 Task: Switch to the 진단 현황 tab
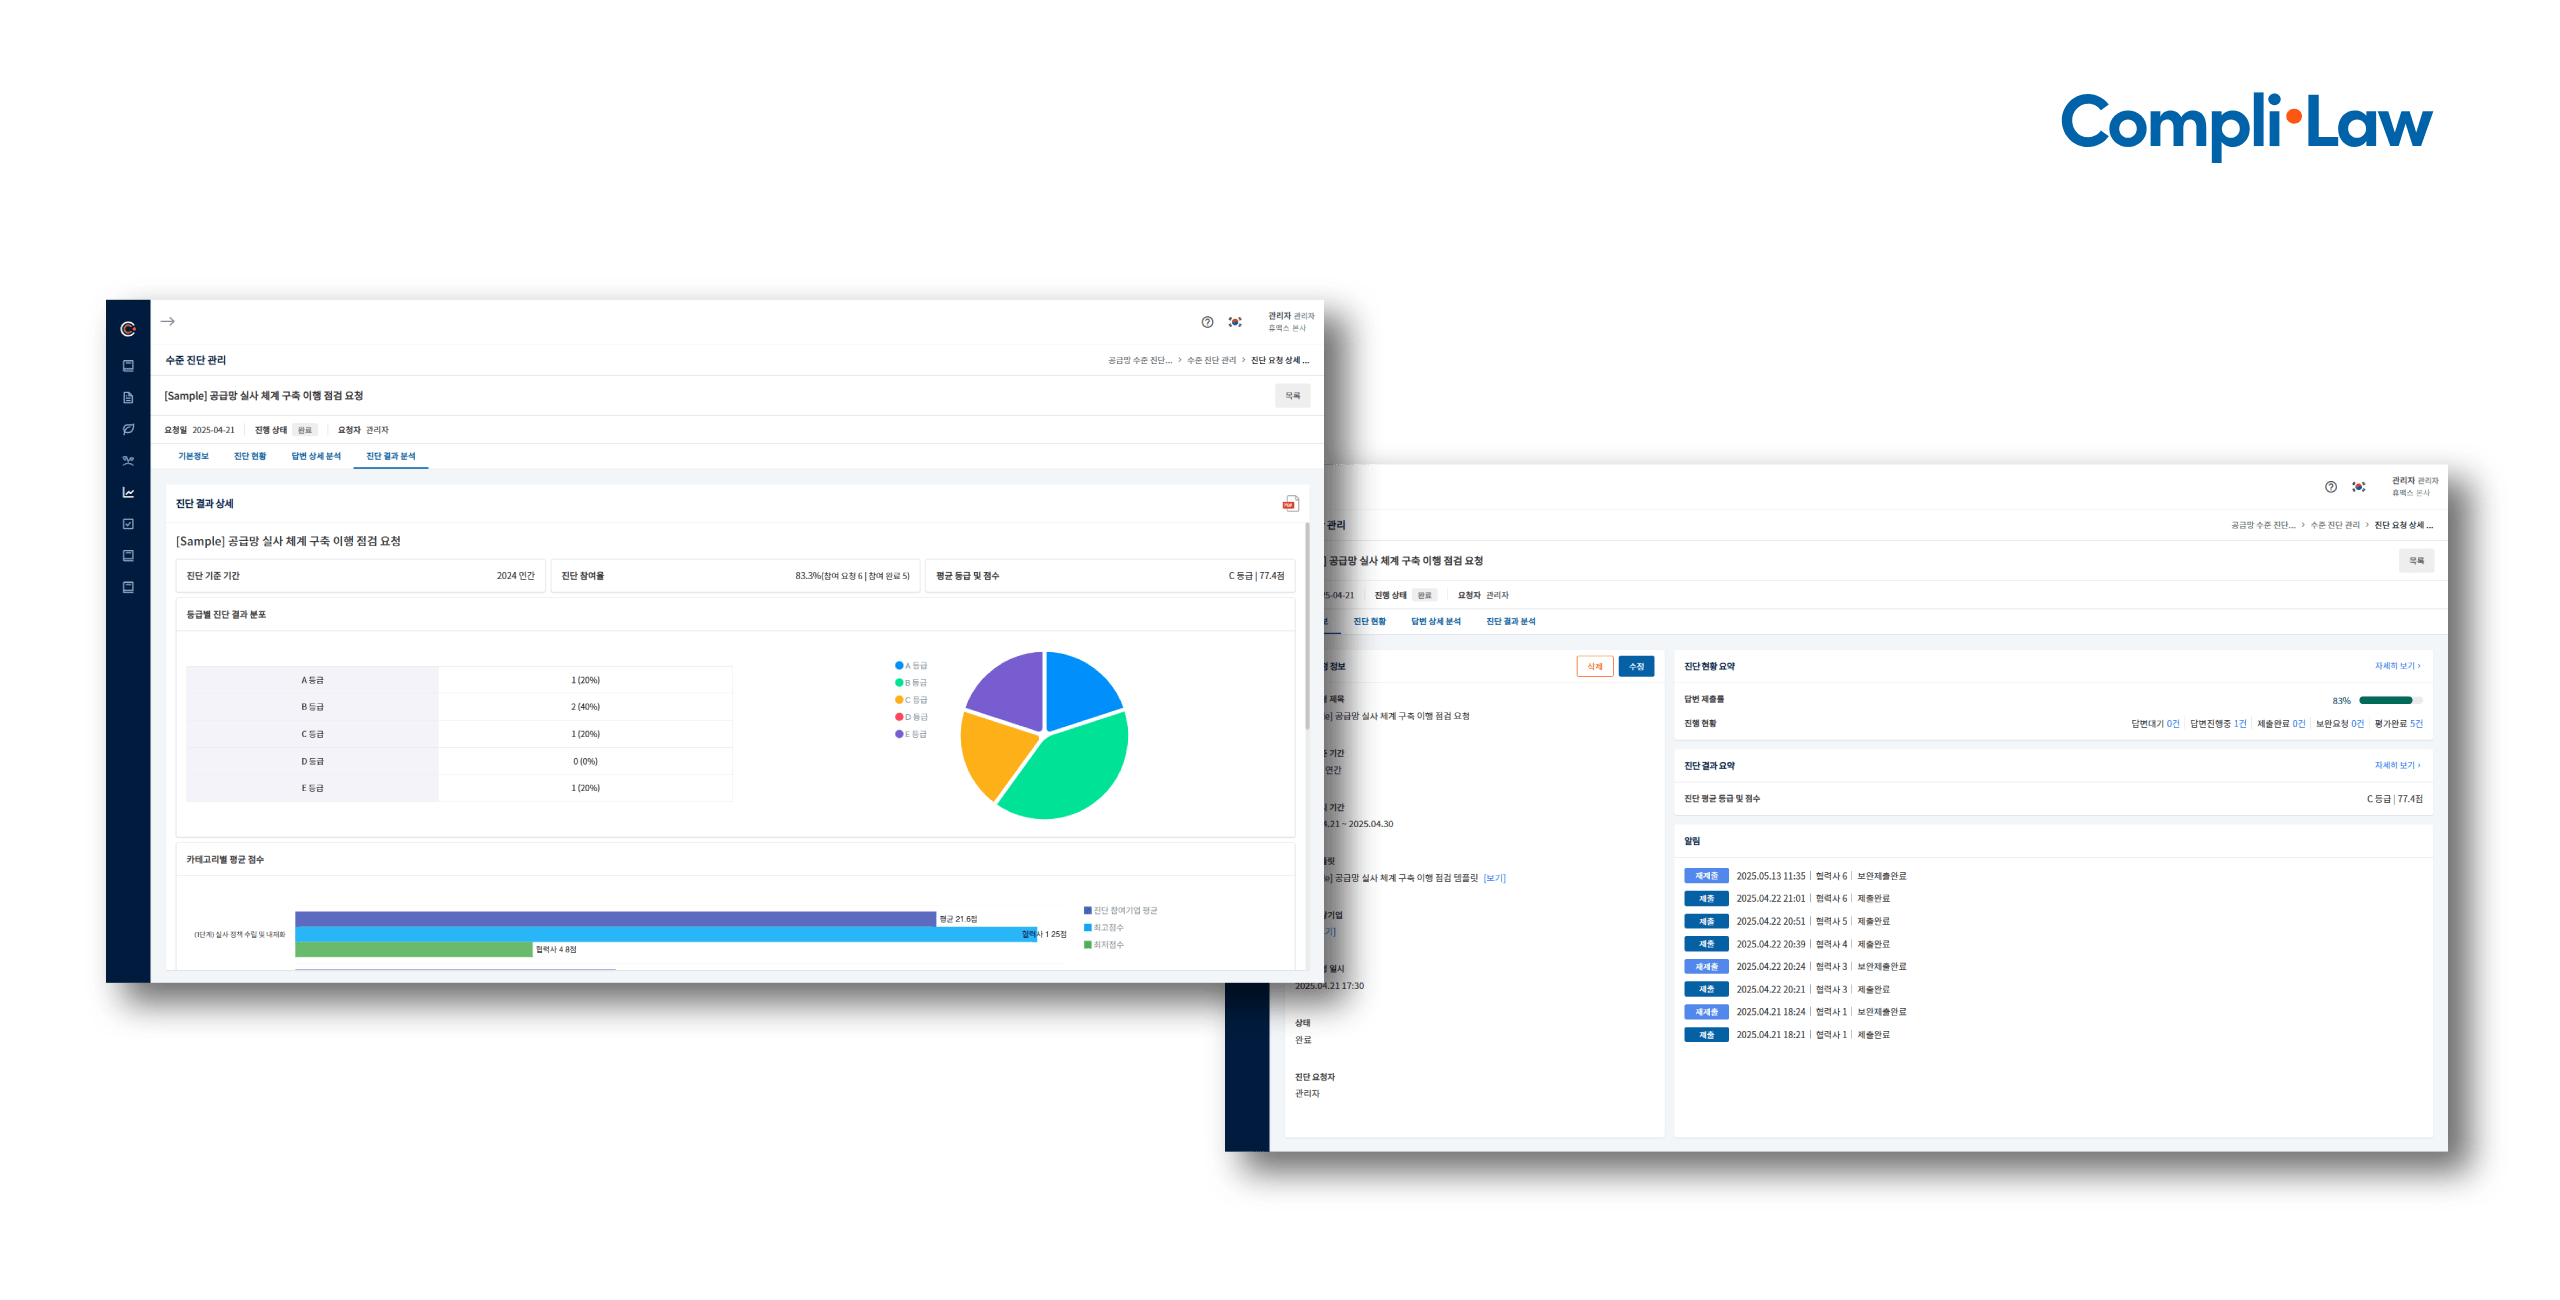point(250,457)
